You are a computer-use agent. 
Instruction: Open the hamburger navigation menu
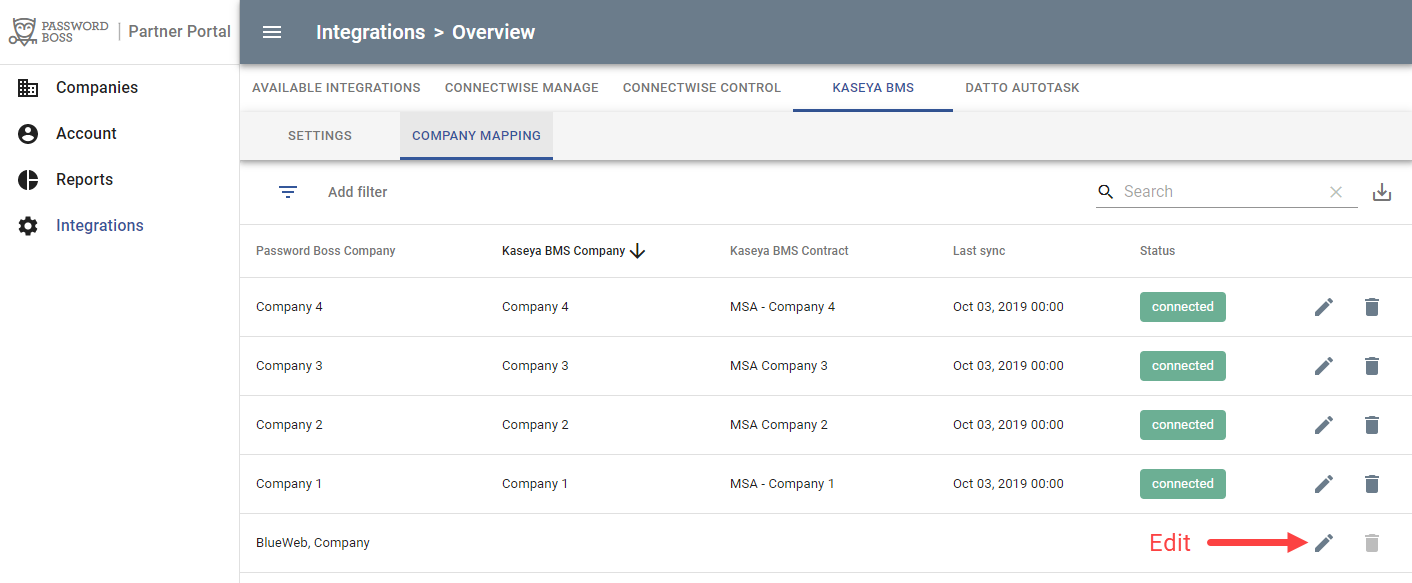(272, 32)
